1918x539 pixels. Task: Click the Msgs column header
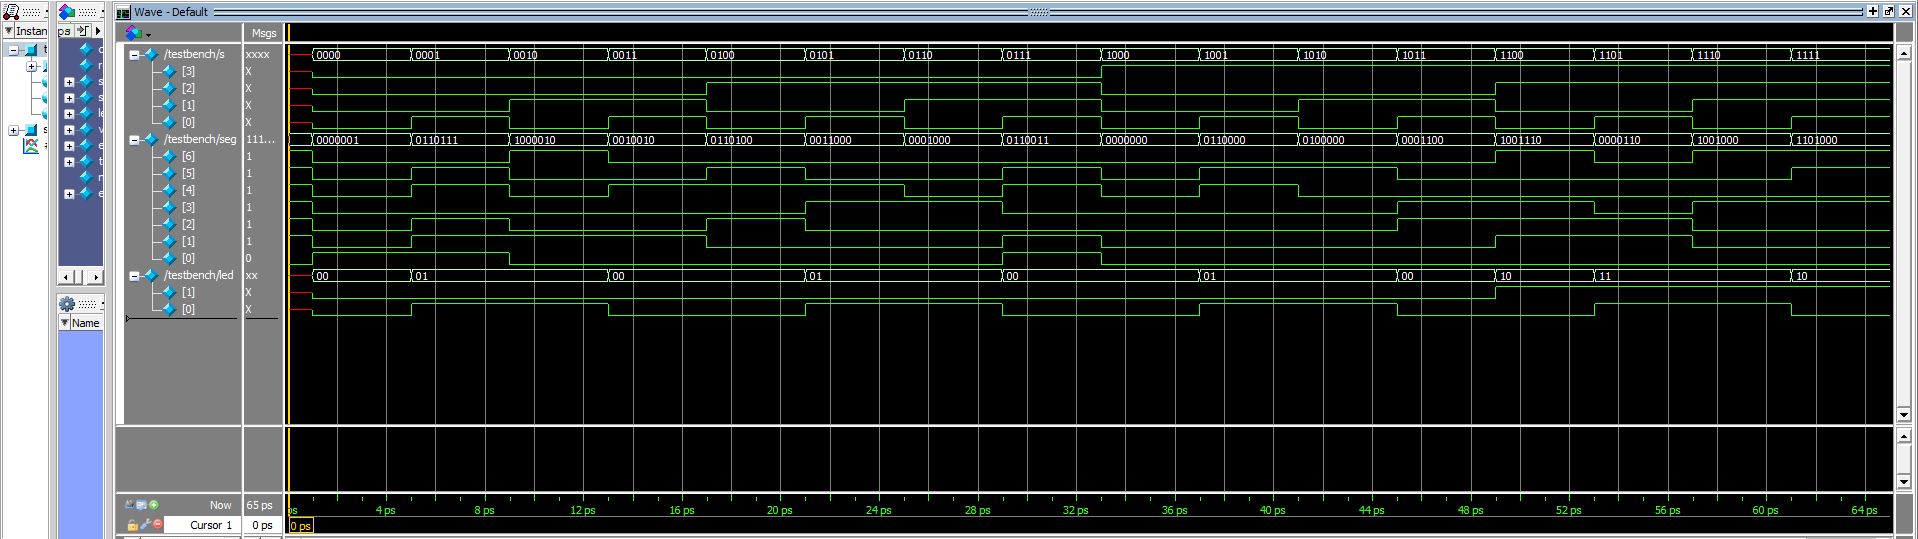[264, 33]
